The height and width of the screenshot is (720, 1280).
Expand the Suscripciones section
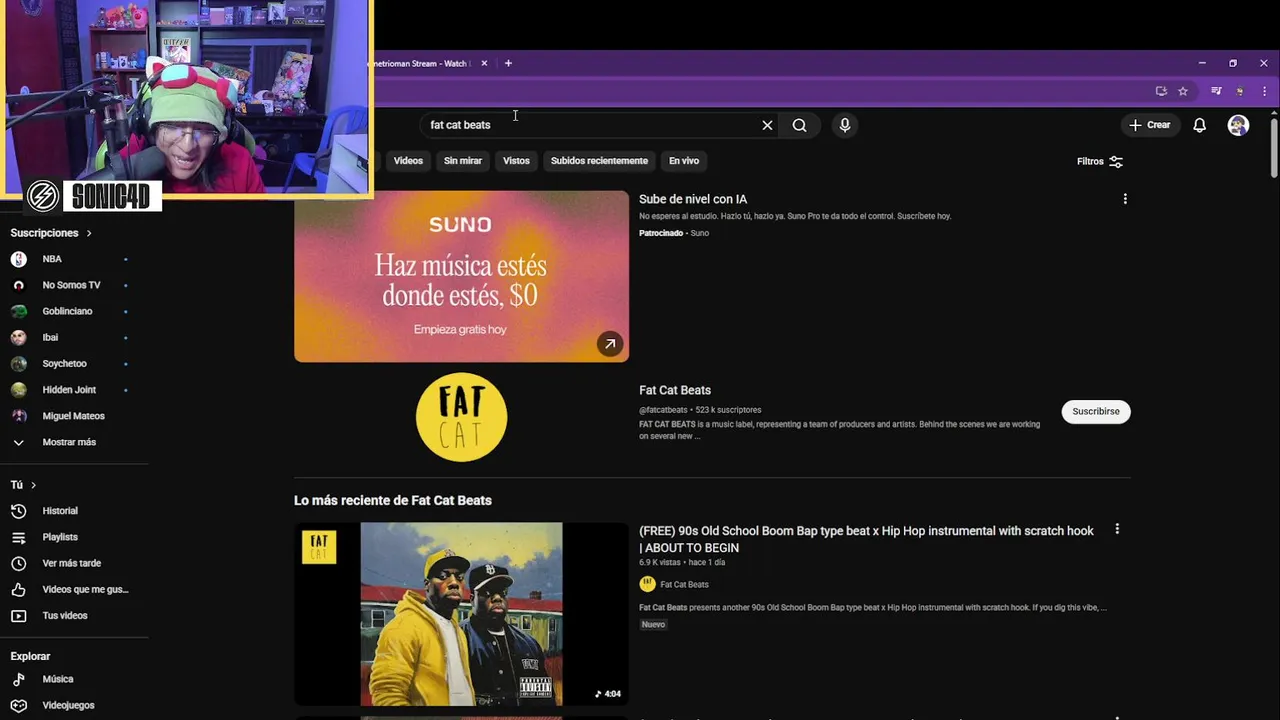[x=51, y=233]
